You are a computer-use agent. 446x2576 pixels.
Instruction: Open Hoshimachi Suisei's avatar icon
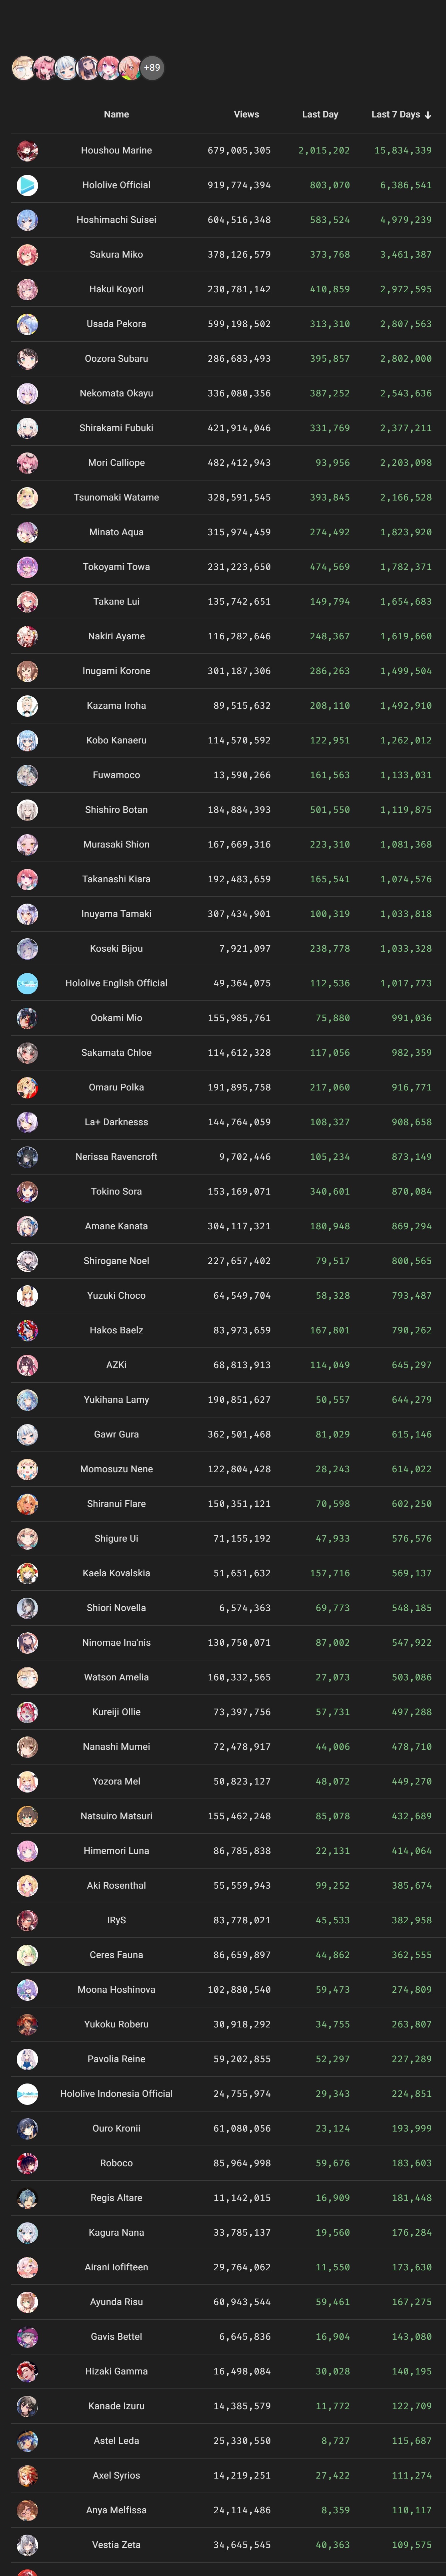(27, 220)
